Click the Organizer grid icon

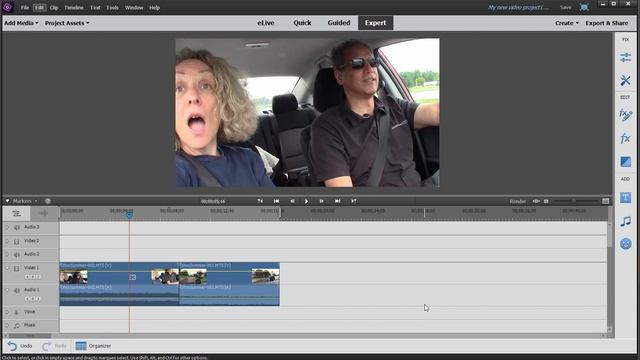tap(81, 346)
